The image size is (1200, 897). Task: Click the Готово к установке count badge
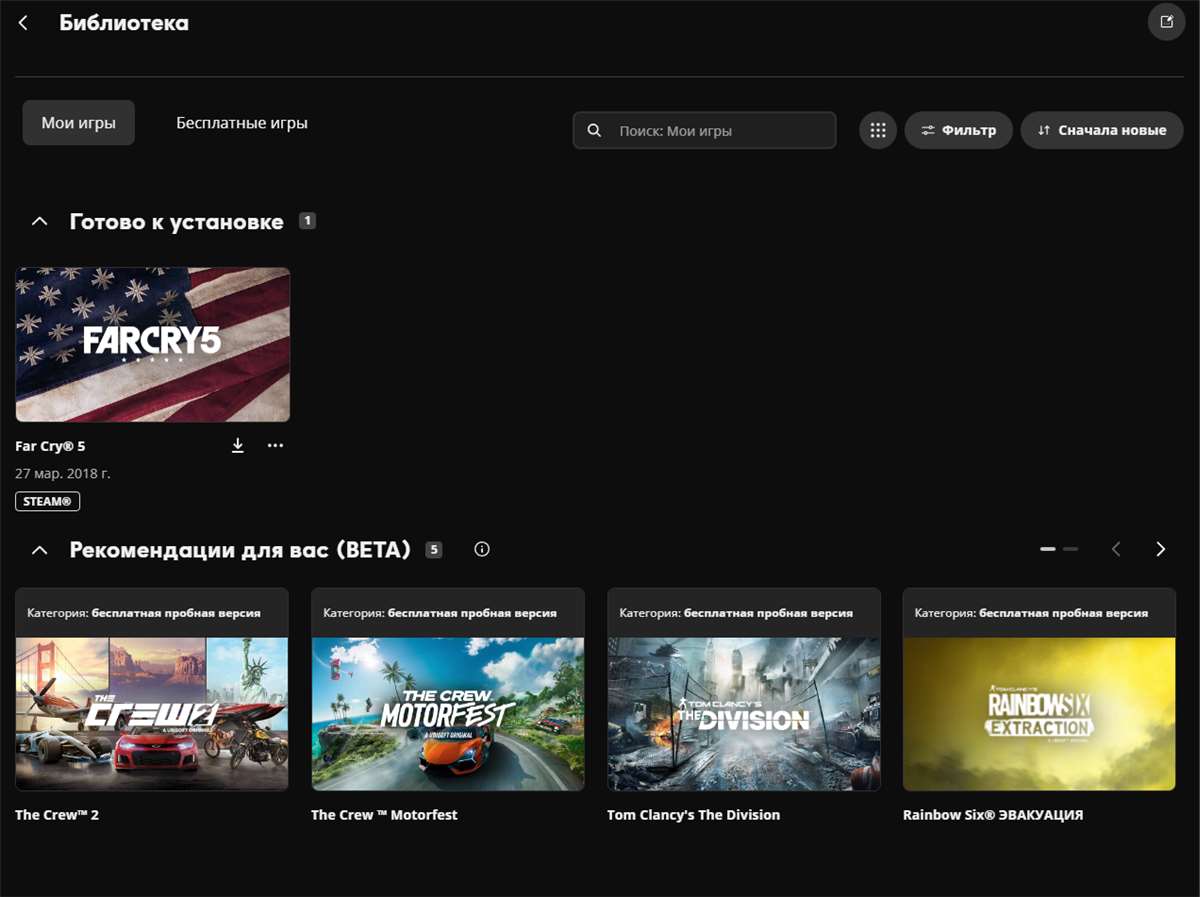(307, 221)
